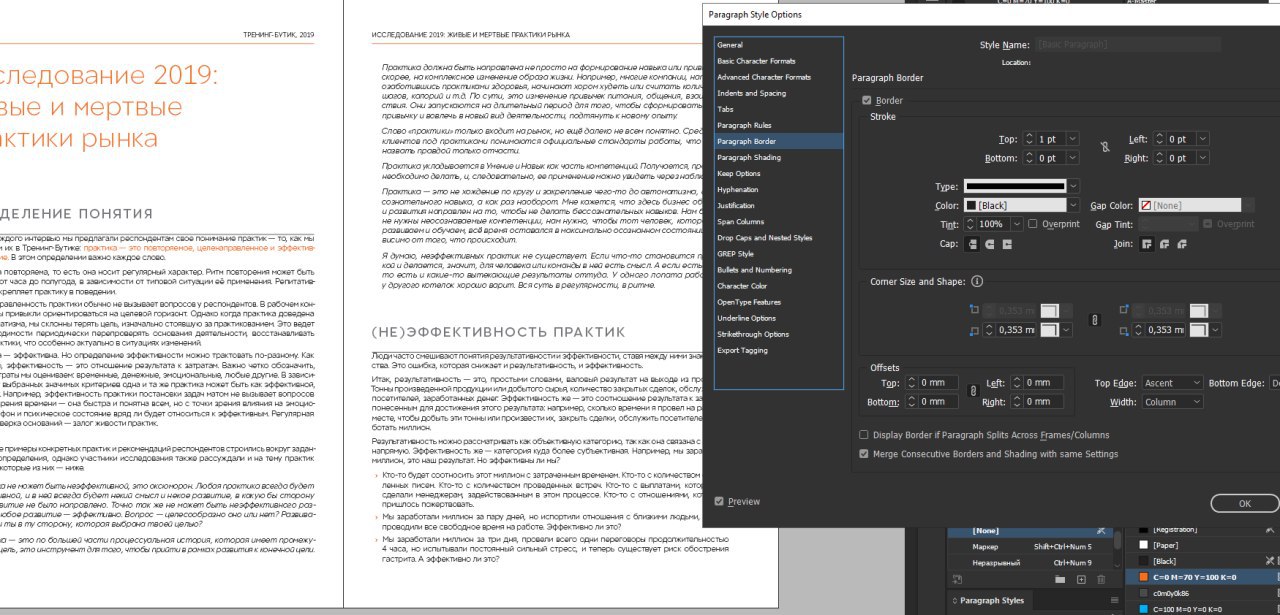Click the OK button
The height and width of the screenshot is (615, 1280).
pos(1244,504)
